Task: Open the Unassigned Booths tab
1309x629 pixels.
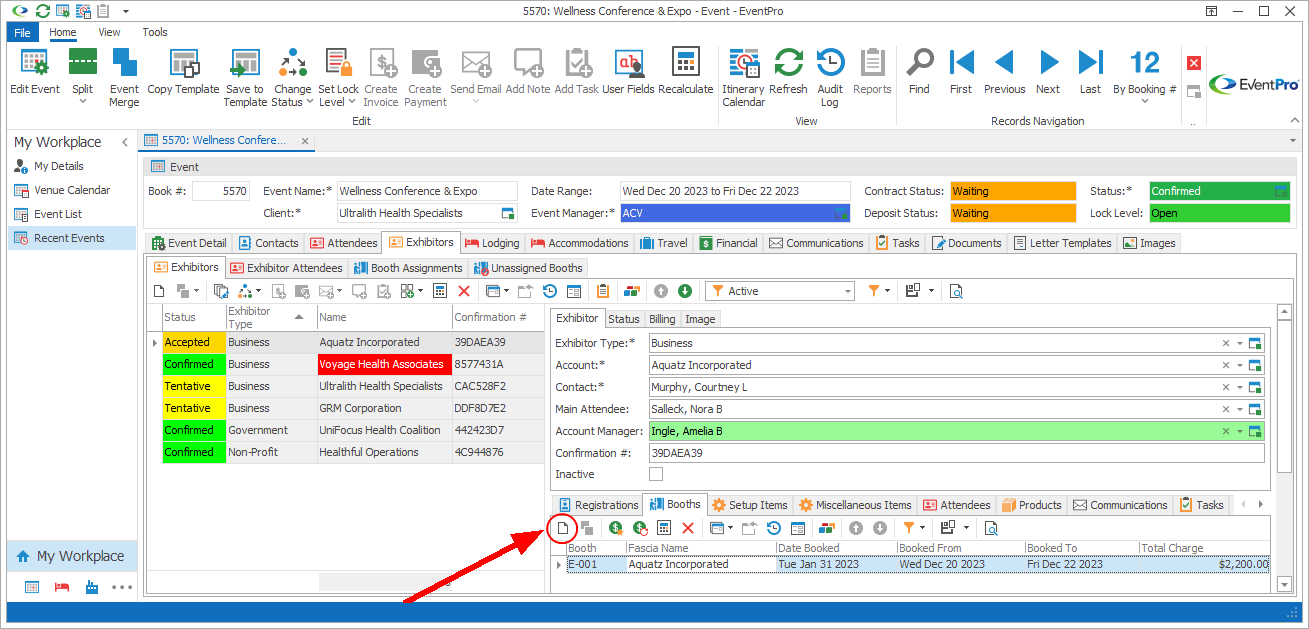Action: tap(528, 268)
